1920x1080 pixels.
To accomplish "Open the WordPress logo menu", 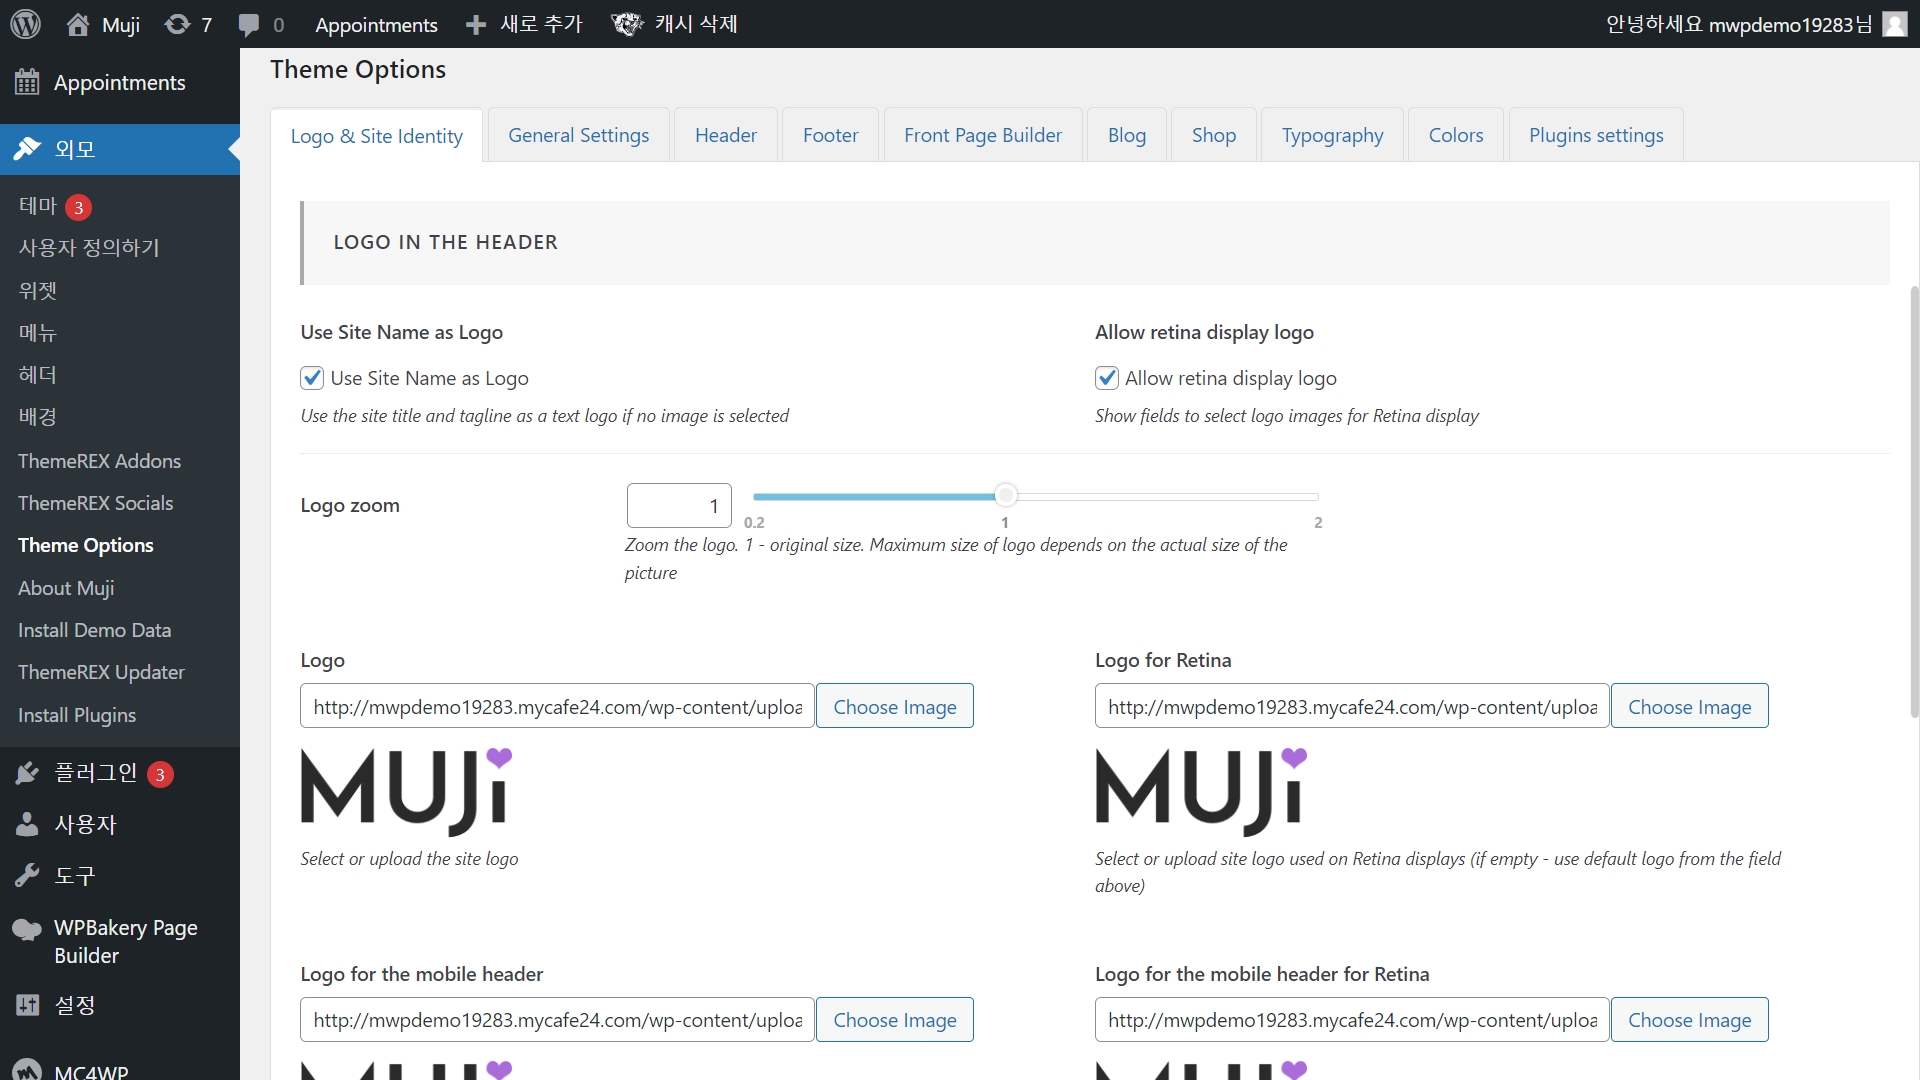I will (x=26, y=24).
